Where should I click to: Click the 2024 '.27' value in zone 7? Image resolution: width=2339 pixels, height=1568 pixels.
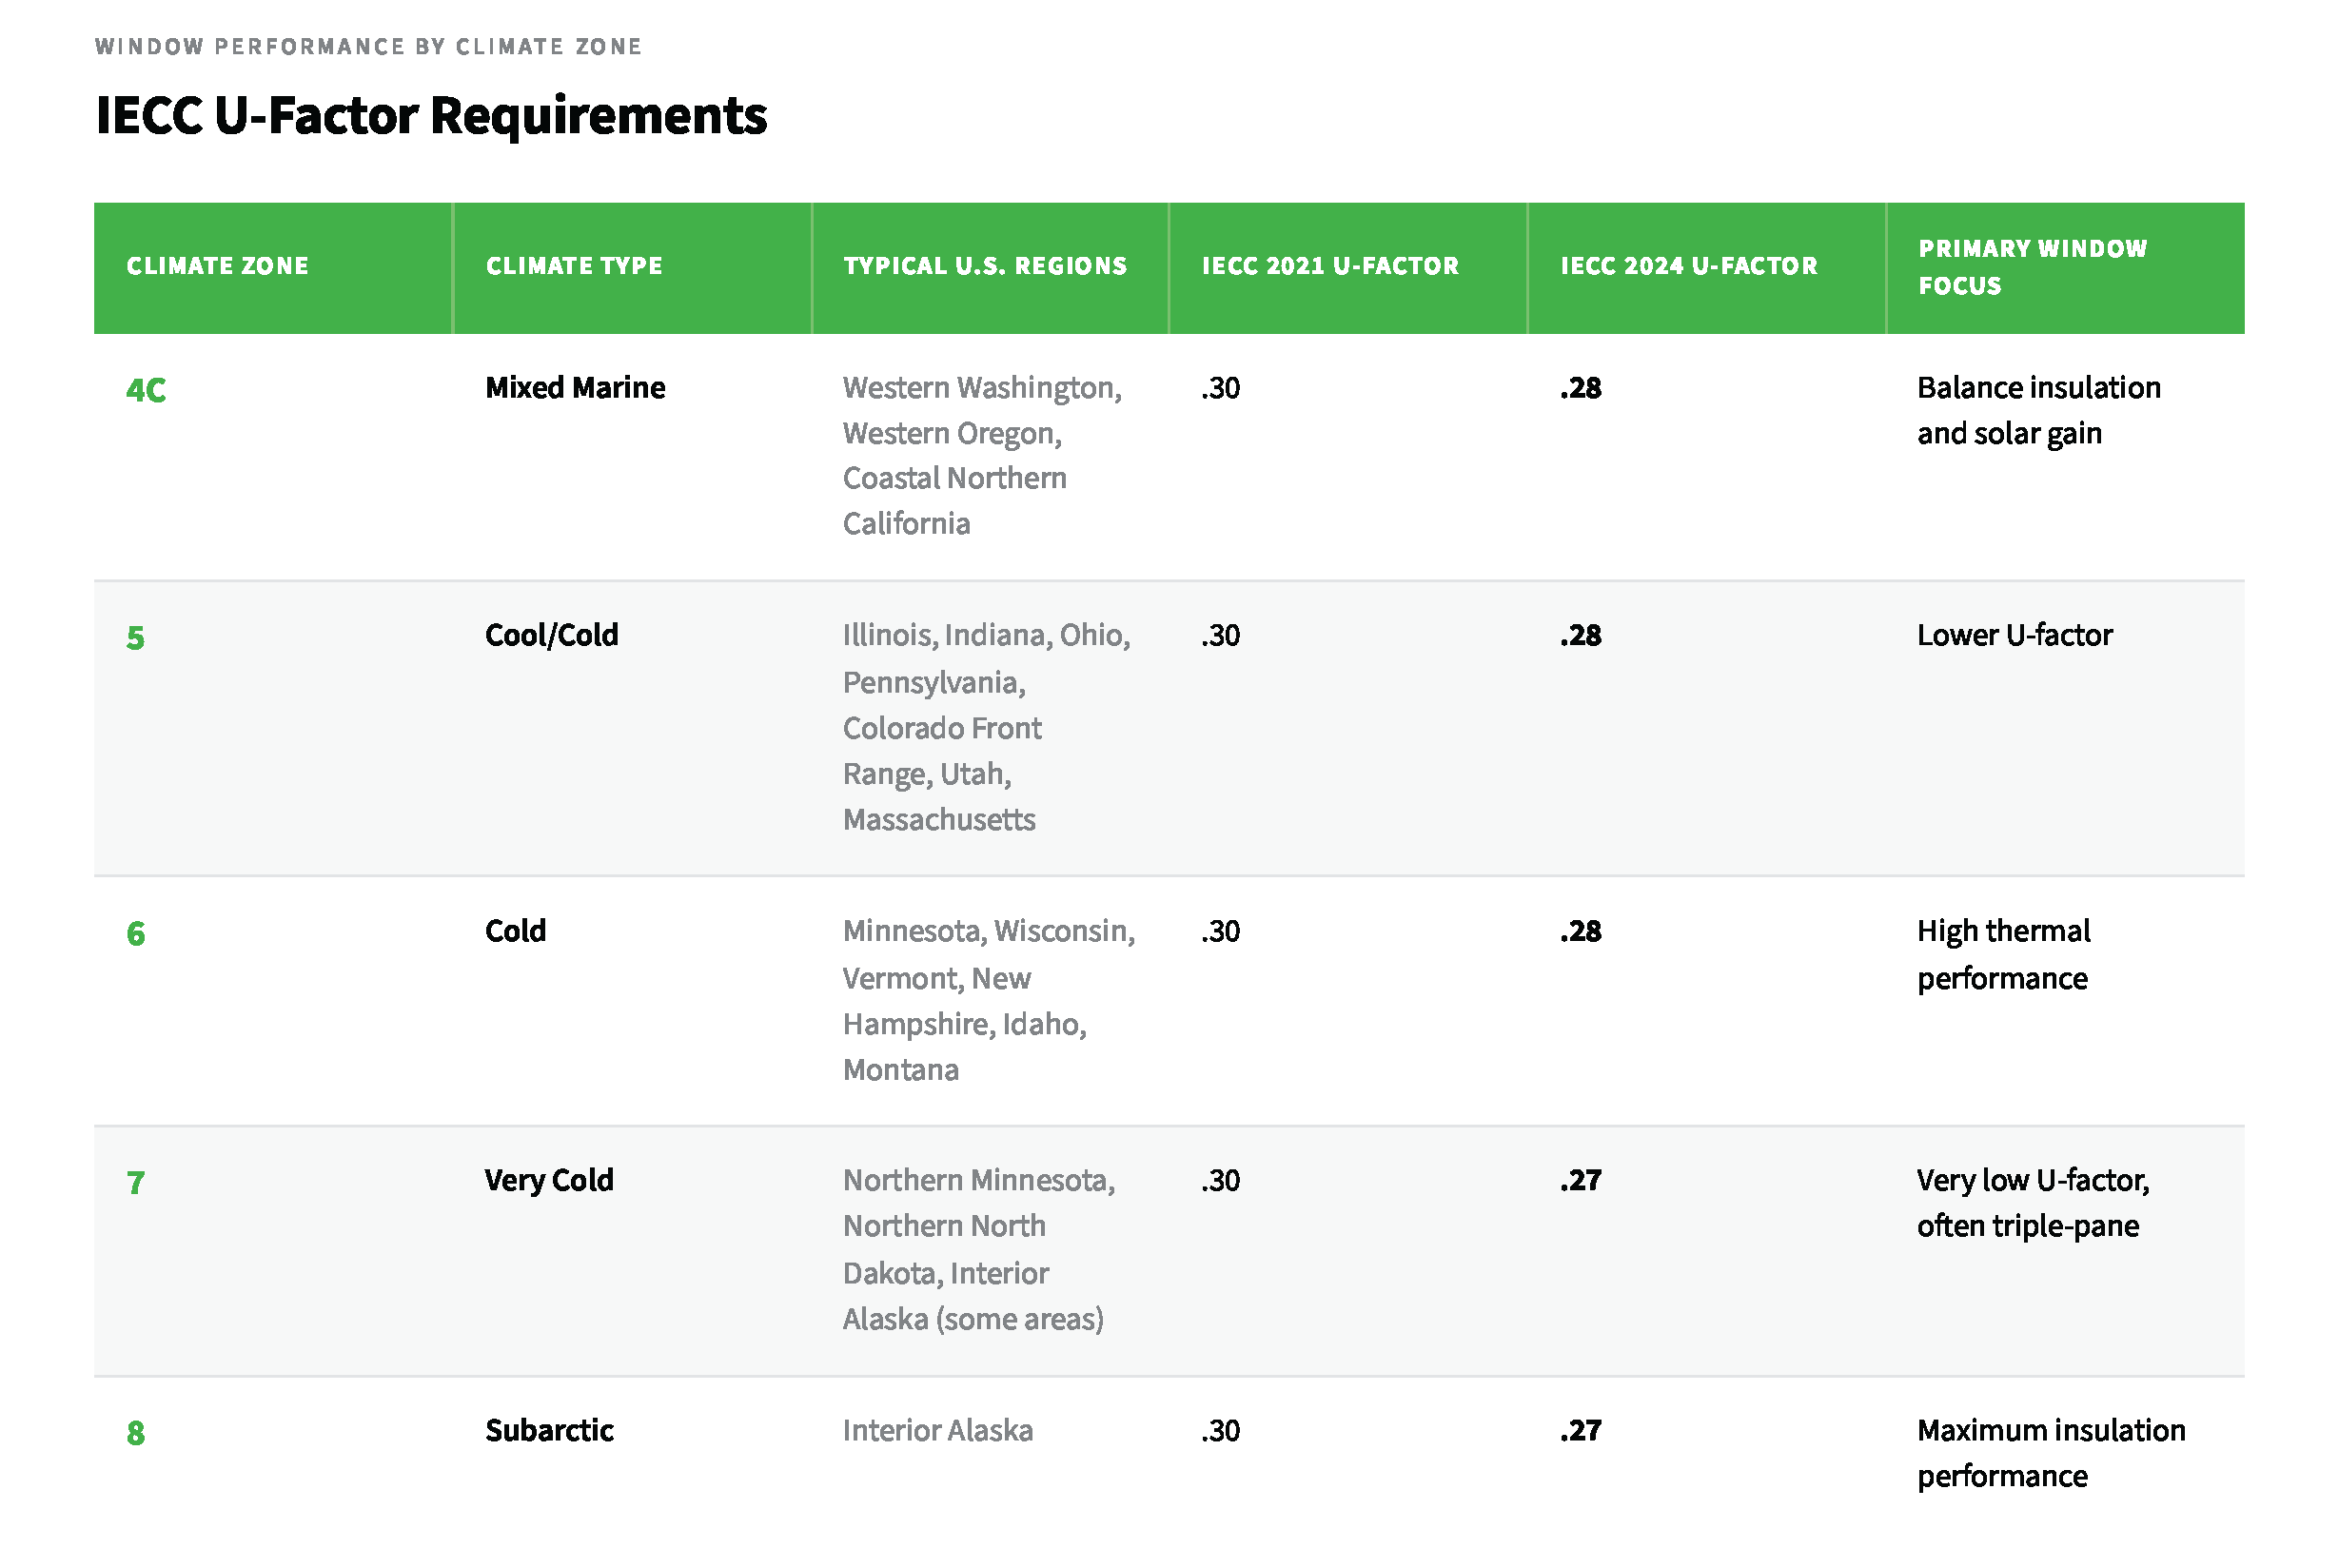[x=1580, y=1181]
